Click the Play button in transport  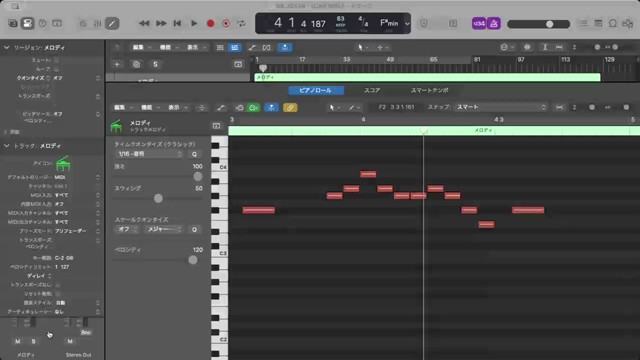[194, 23]
